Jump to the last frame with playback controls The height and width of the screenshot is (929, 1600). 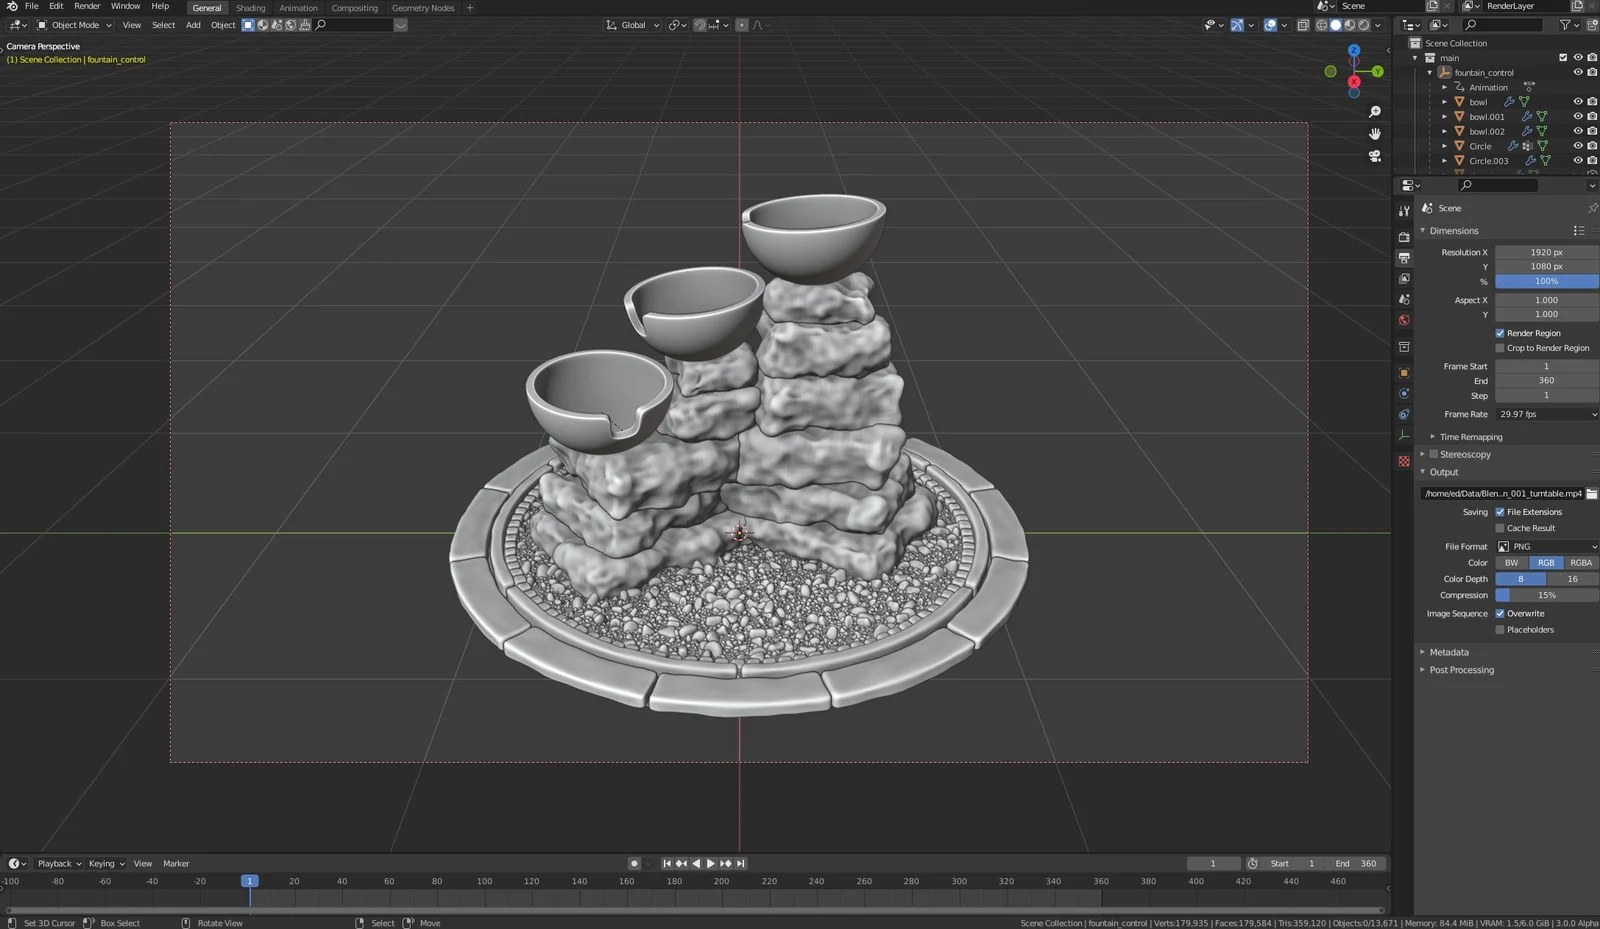point(740,863)
